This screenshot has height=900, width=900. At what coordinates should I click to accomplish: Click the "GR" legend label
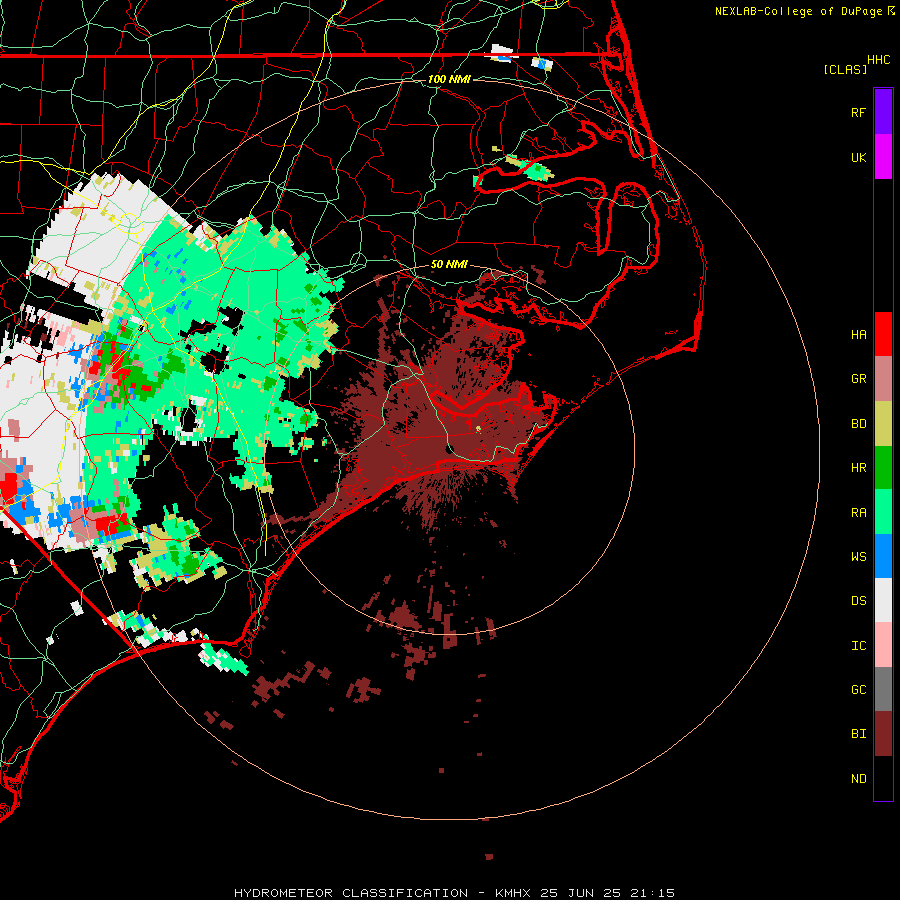pyautogui.click(x=858, y=379)
